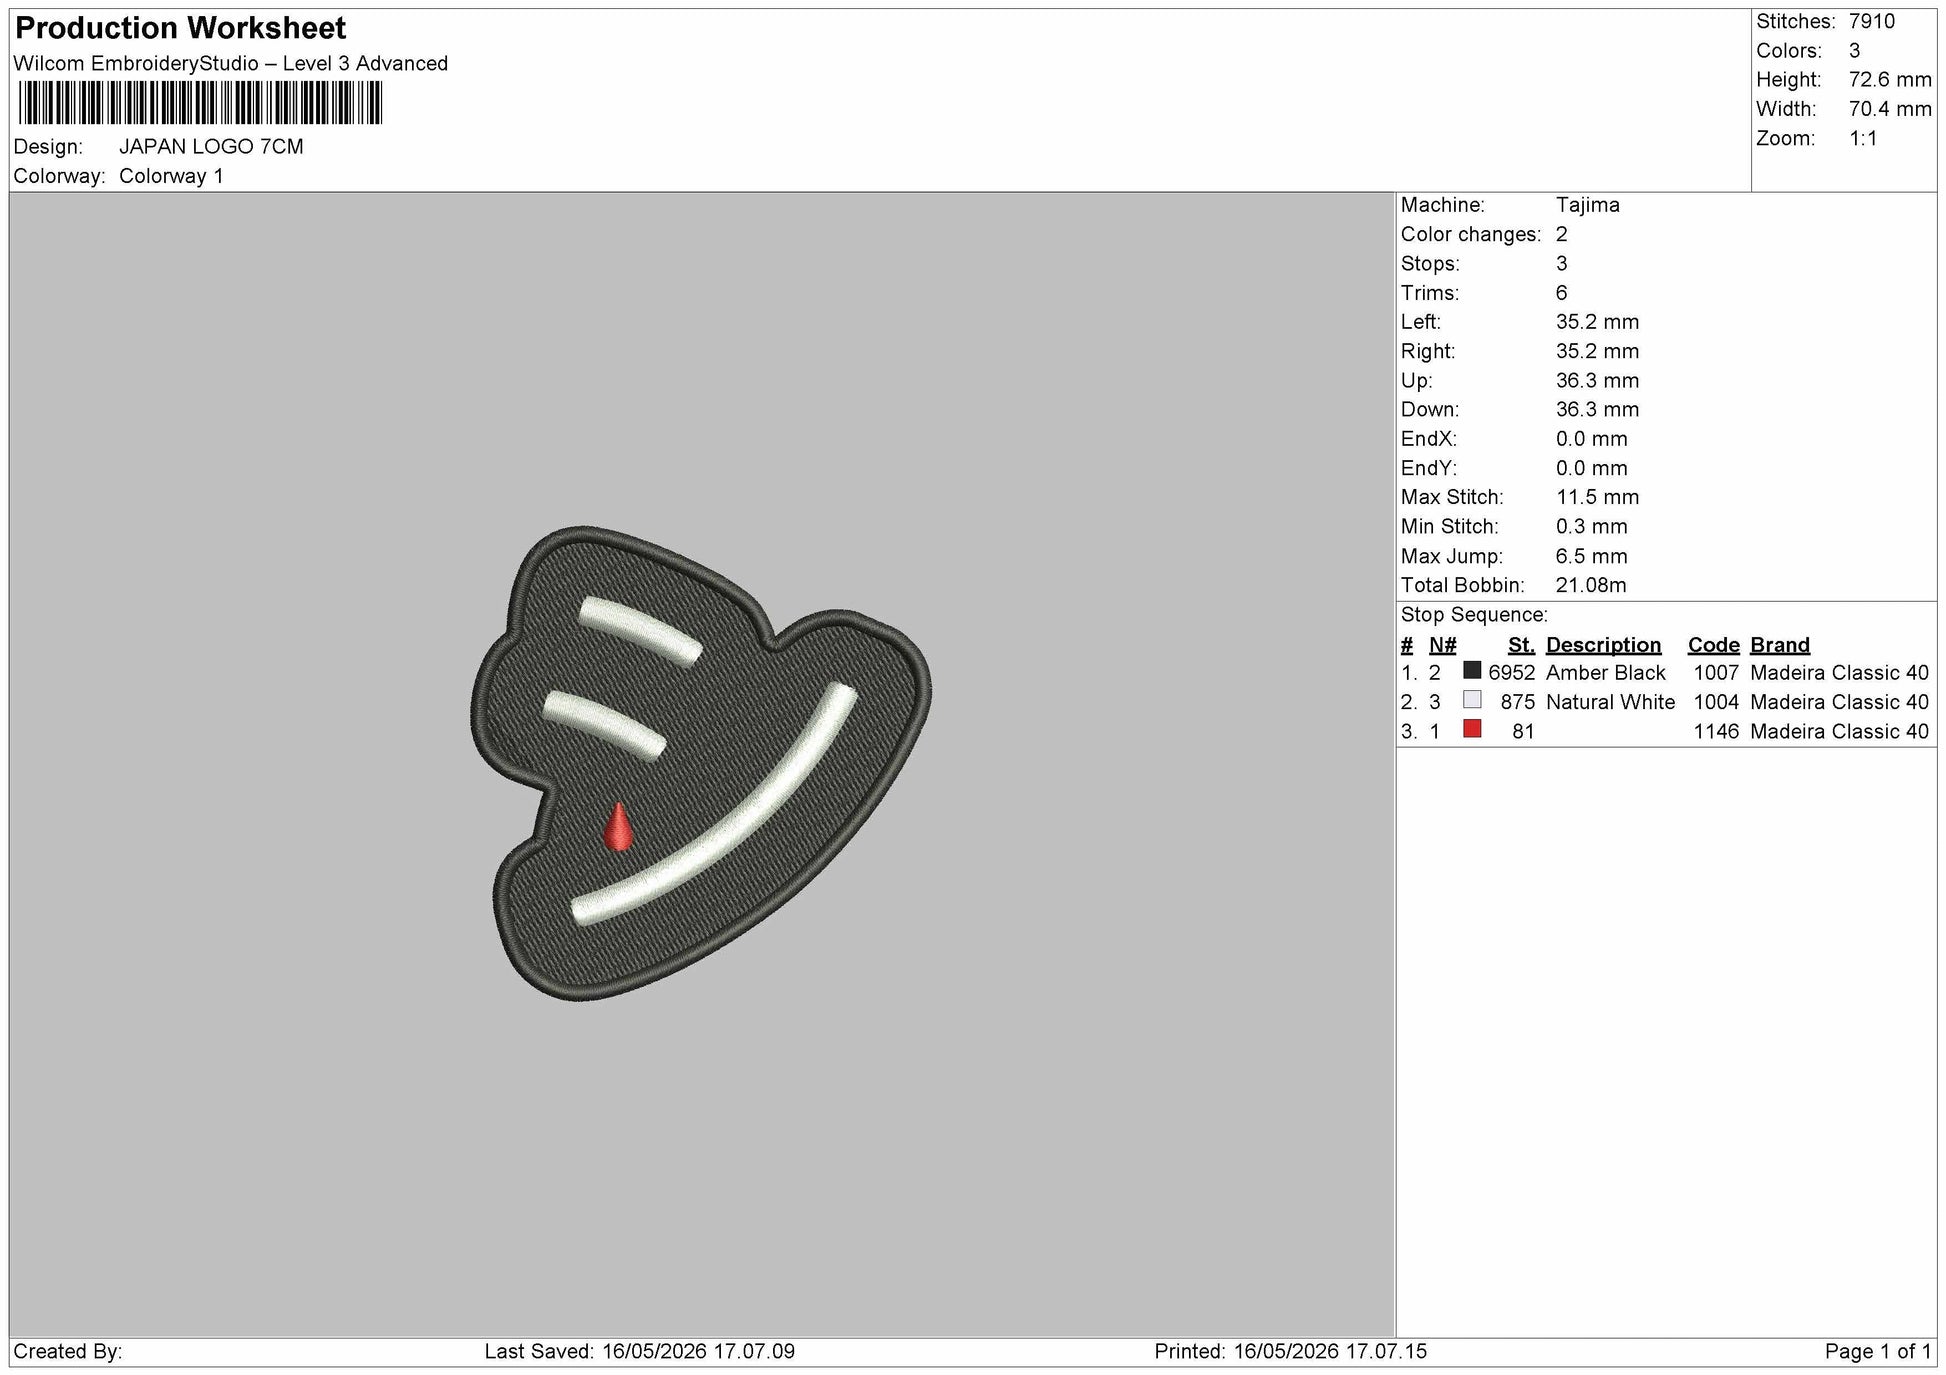The height and width of the screenshot is (1375, 1946).
Task: Click the Max Stitch value "11.5 mm"
Action: (1597, 498)
